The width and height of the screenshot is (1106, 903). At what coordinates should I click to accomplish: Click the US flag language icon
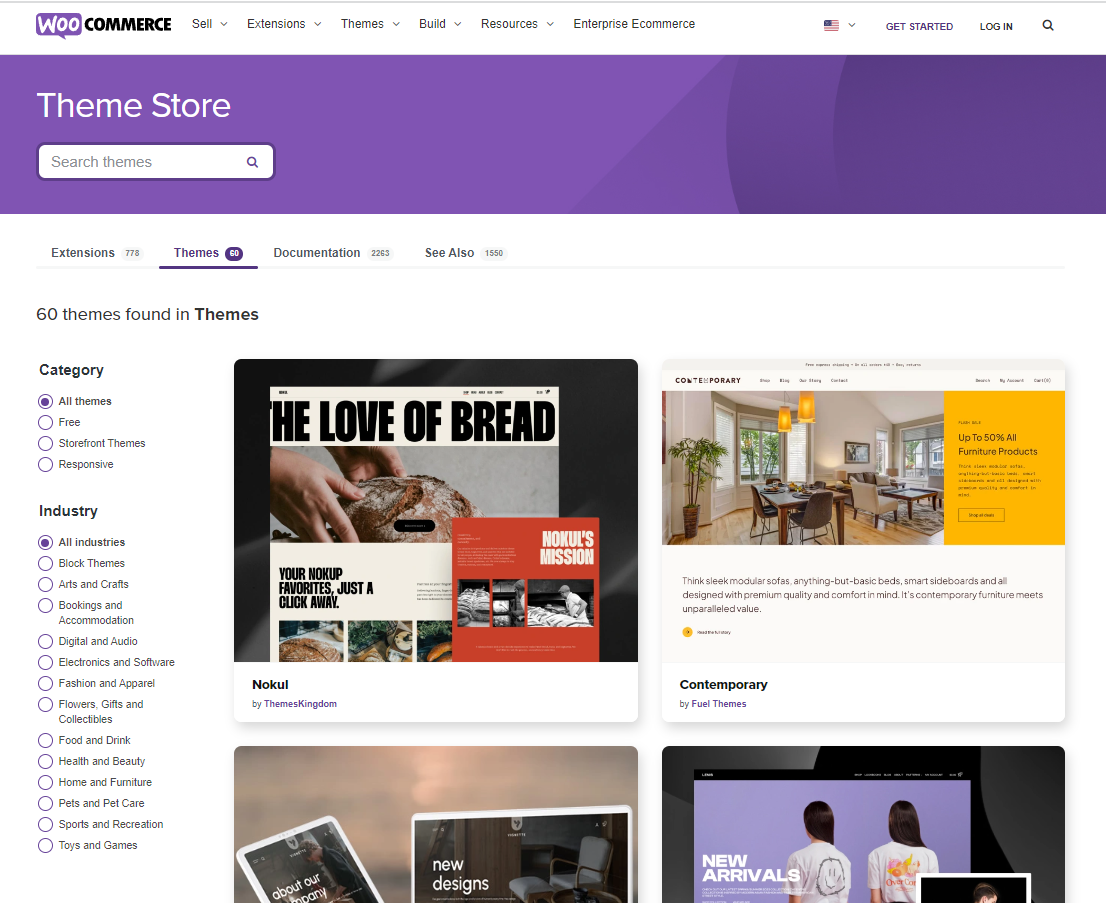click(x=832, y=25)
